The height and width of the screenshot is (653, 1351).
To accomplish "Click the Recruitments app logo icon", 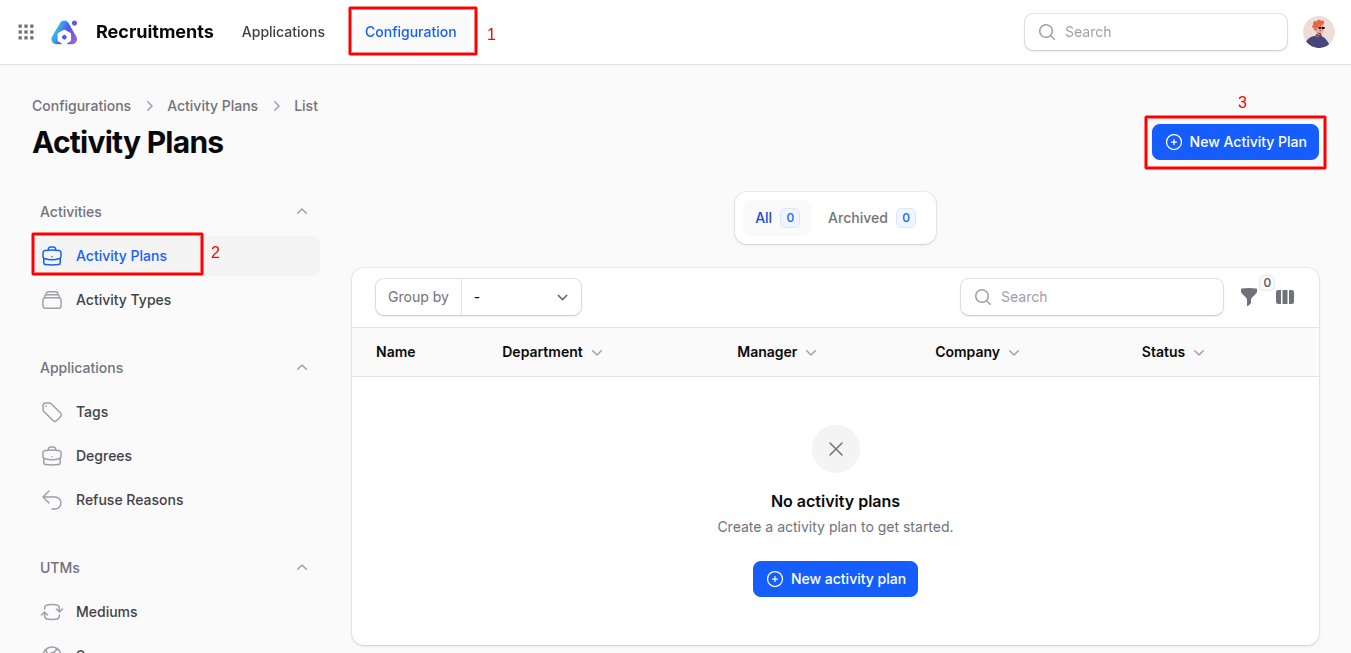I will coord(65,32).
